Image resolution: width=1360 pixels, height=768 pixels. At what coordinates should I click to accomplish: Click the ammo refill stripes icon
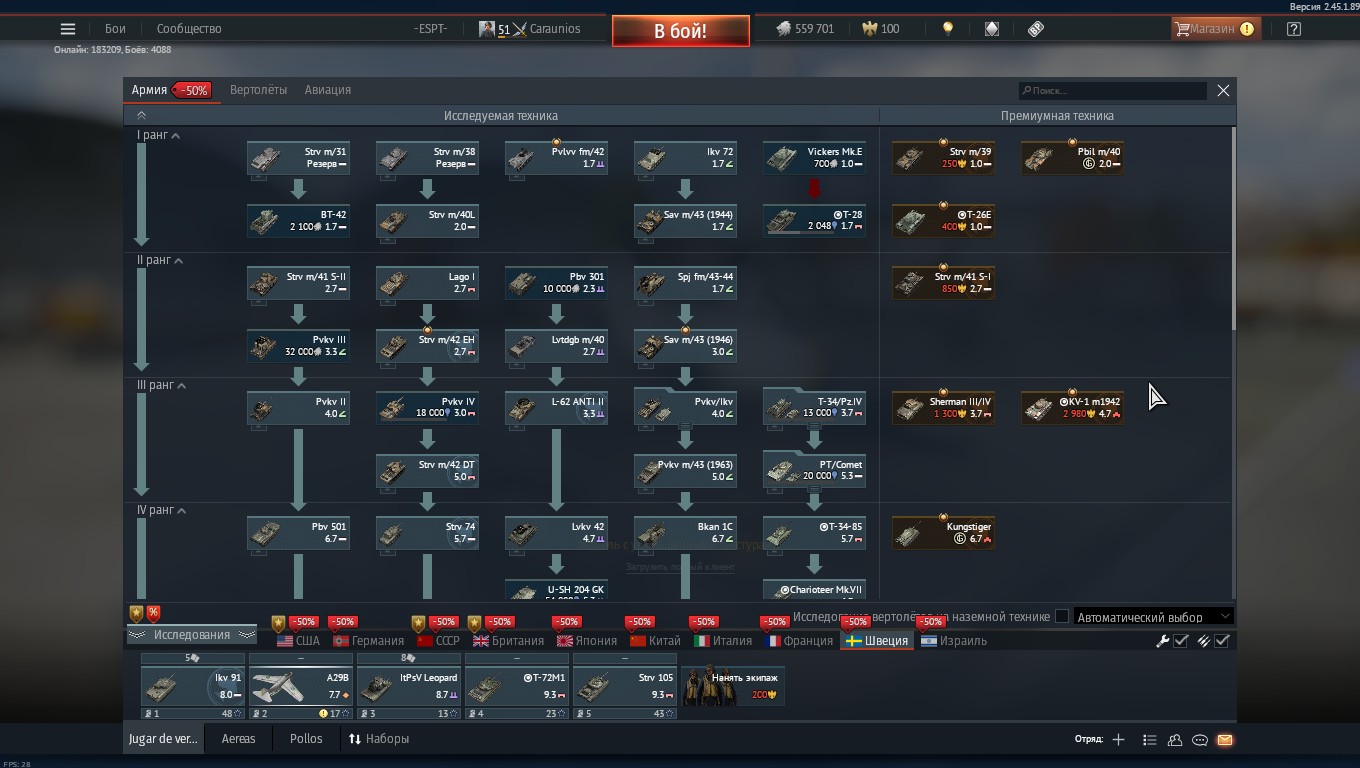pos(1204,641)
